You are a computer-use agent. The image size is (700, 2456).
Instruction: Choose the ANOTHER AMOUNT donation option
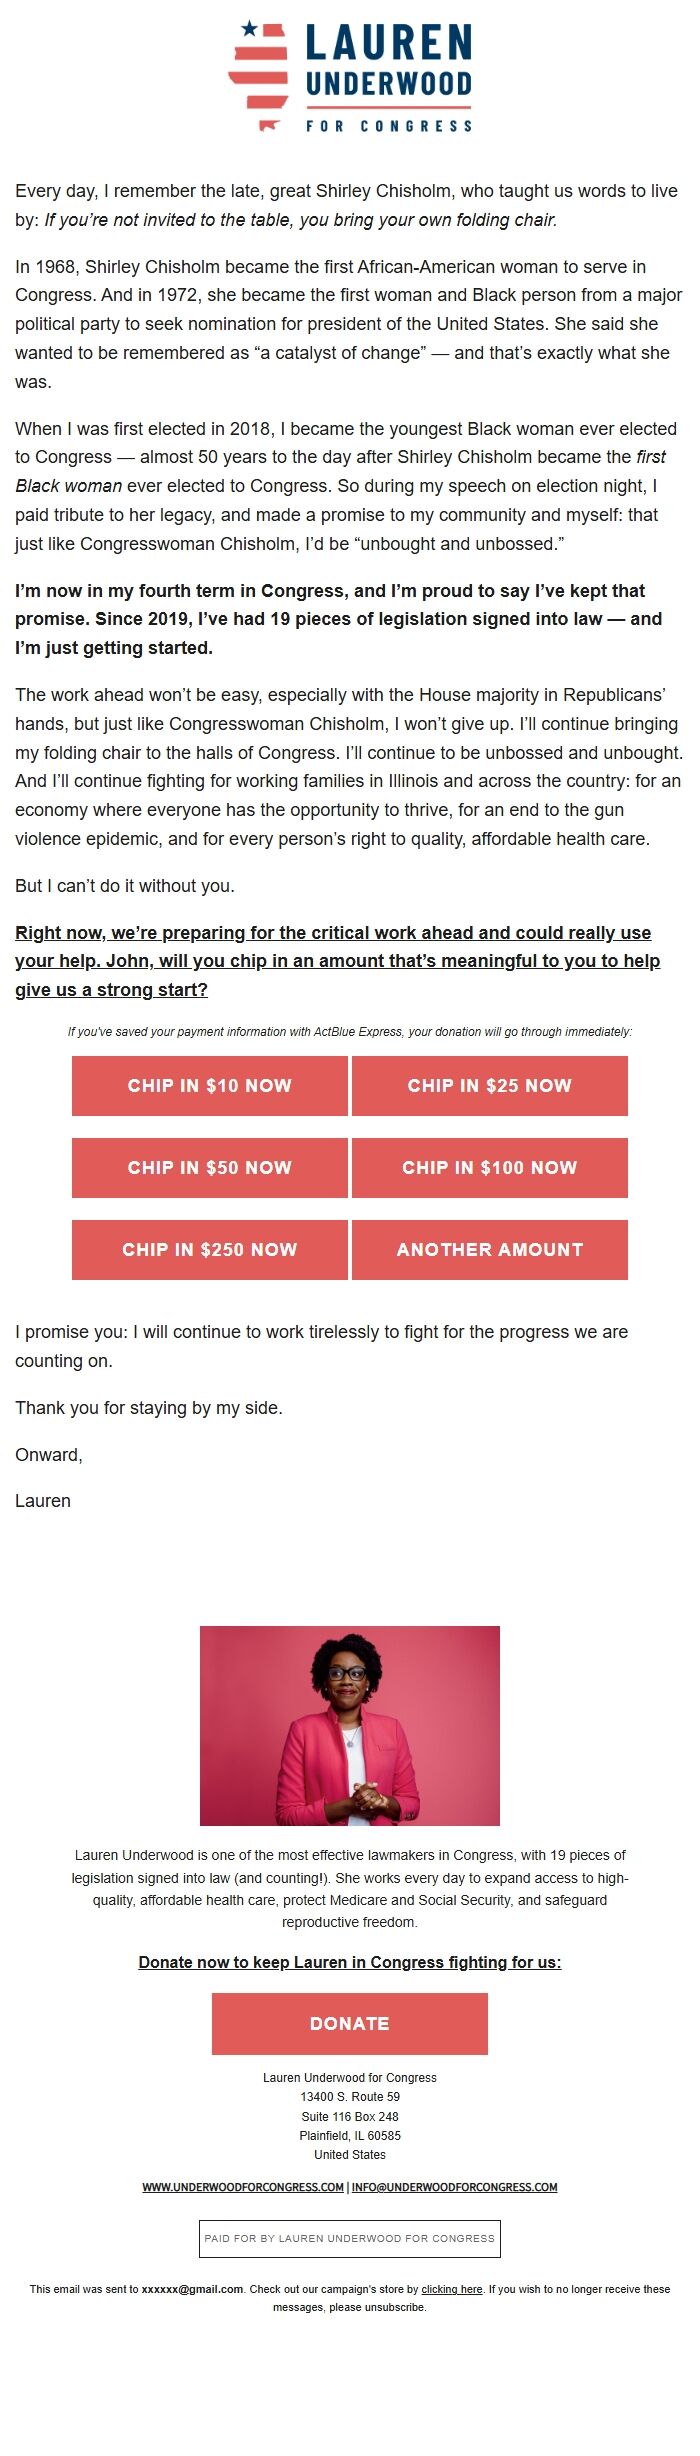tap(489, 1249)
